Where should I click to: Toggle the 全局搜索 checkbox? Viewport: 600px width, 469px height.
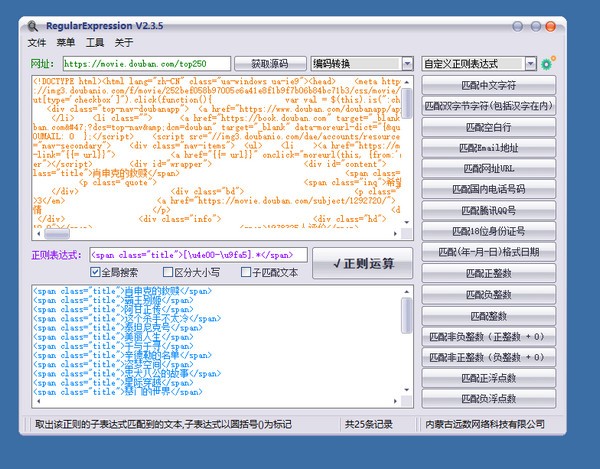click(x=97, y=272)
